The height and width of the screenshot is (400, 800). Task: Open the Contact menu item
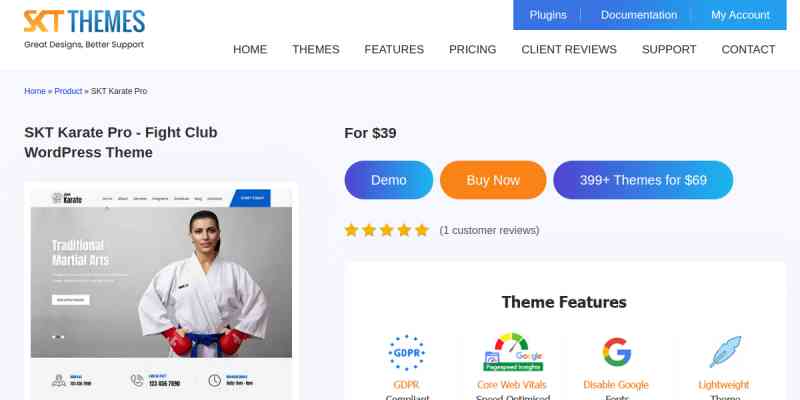coord(748,49)
